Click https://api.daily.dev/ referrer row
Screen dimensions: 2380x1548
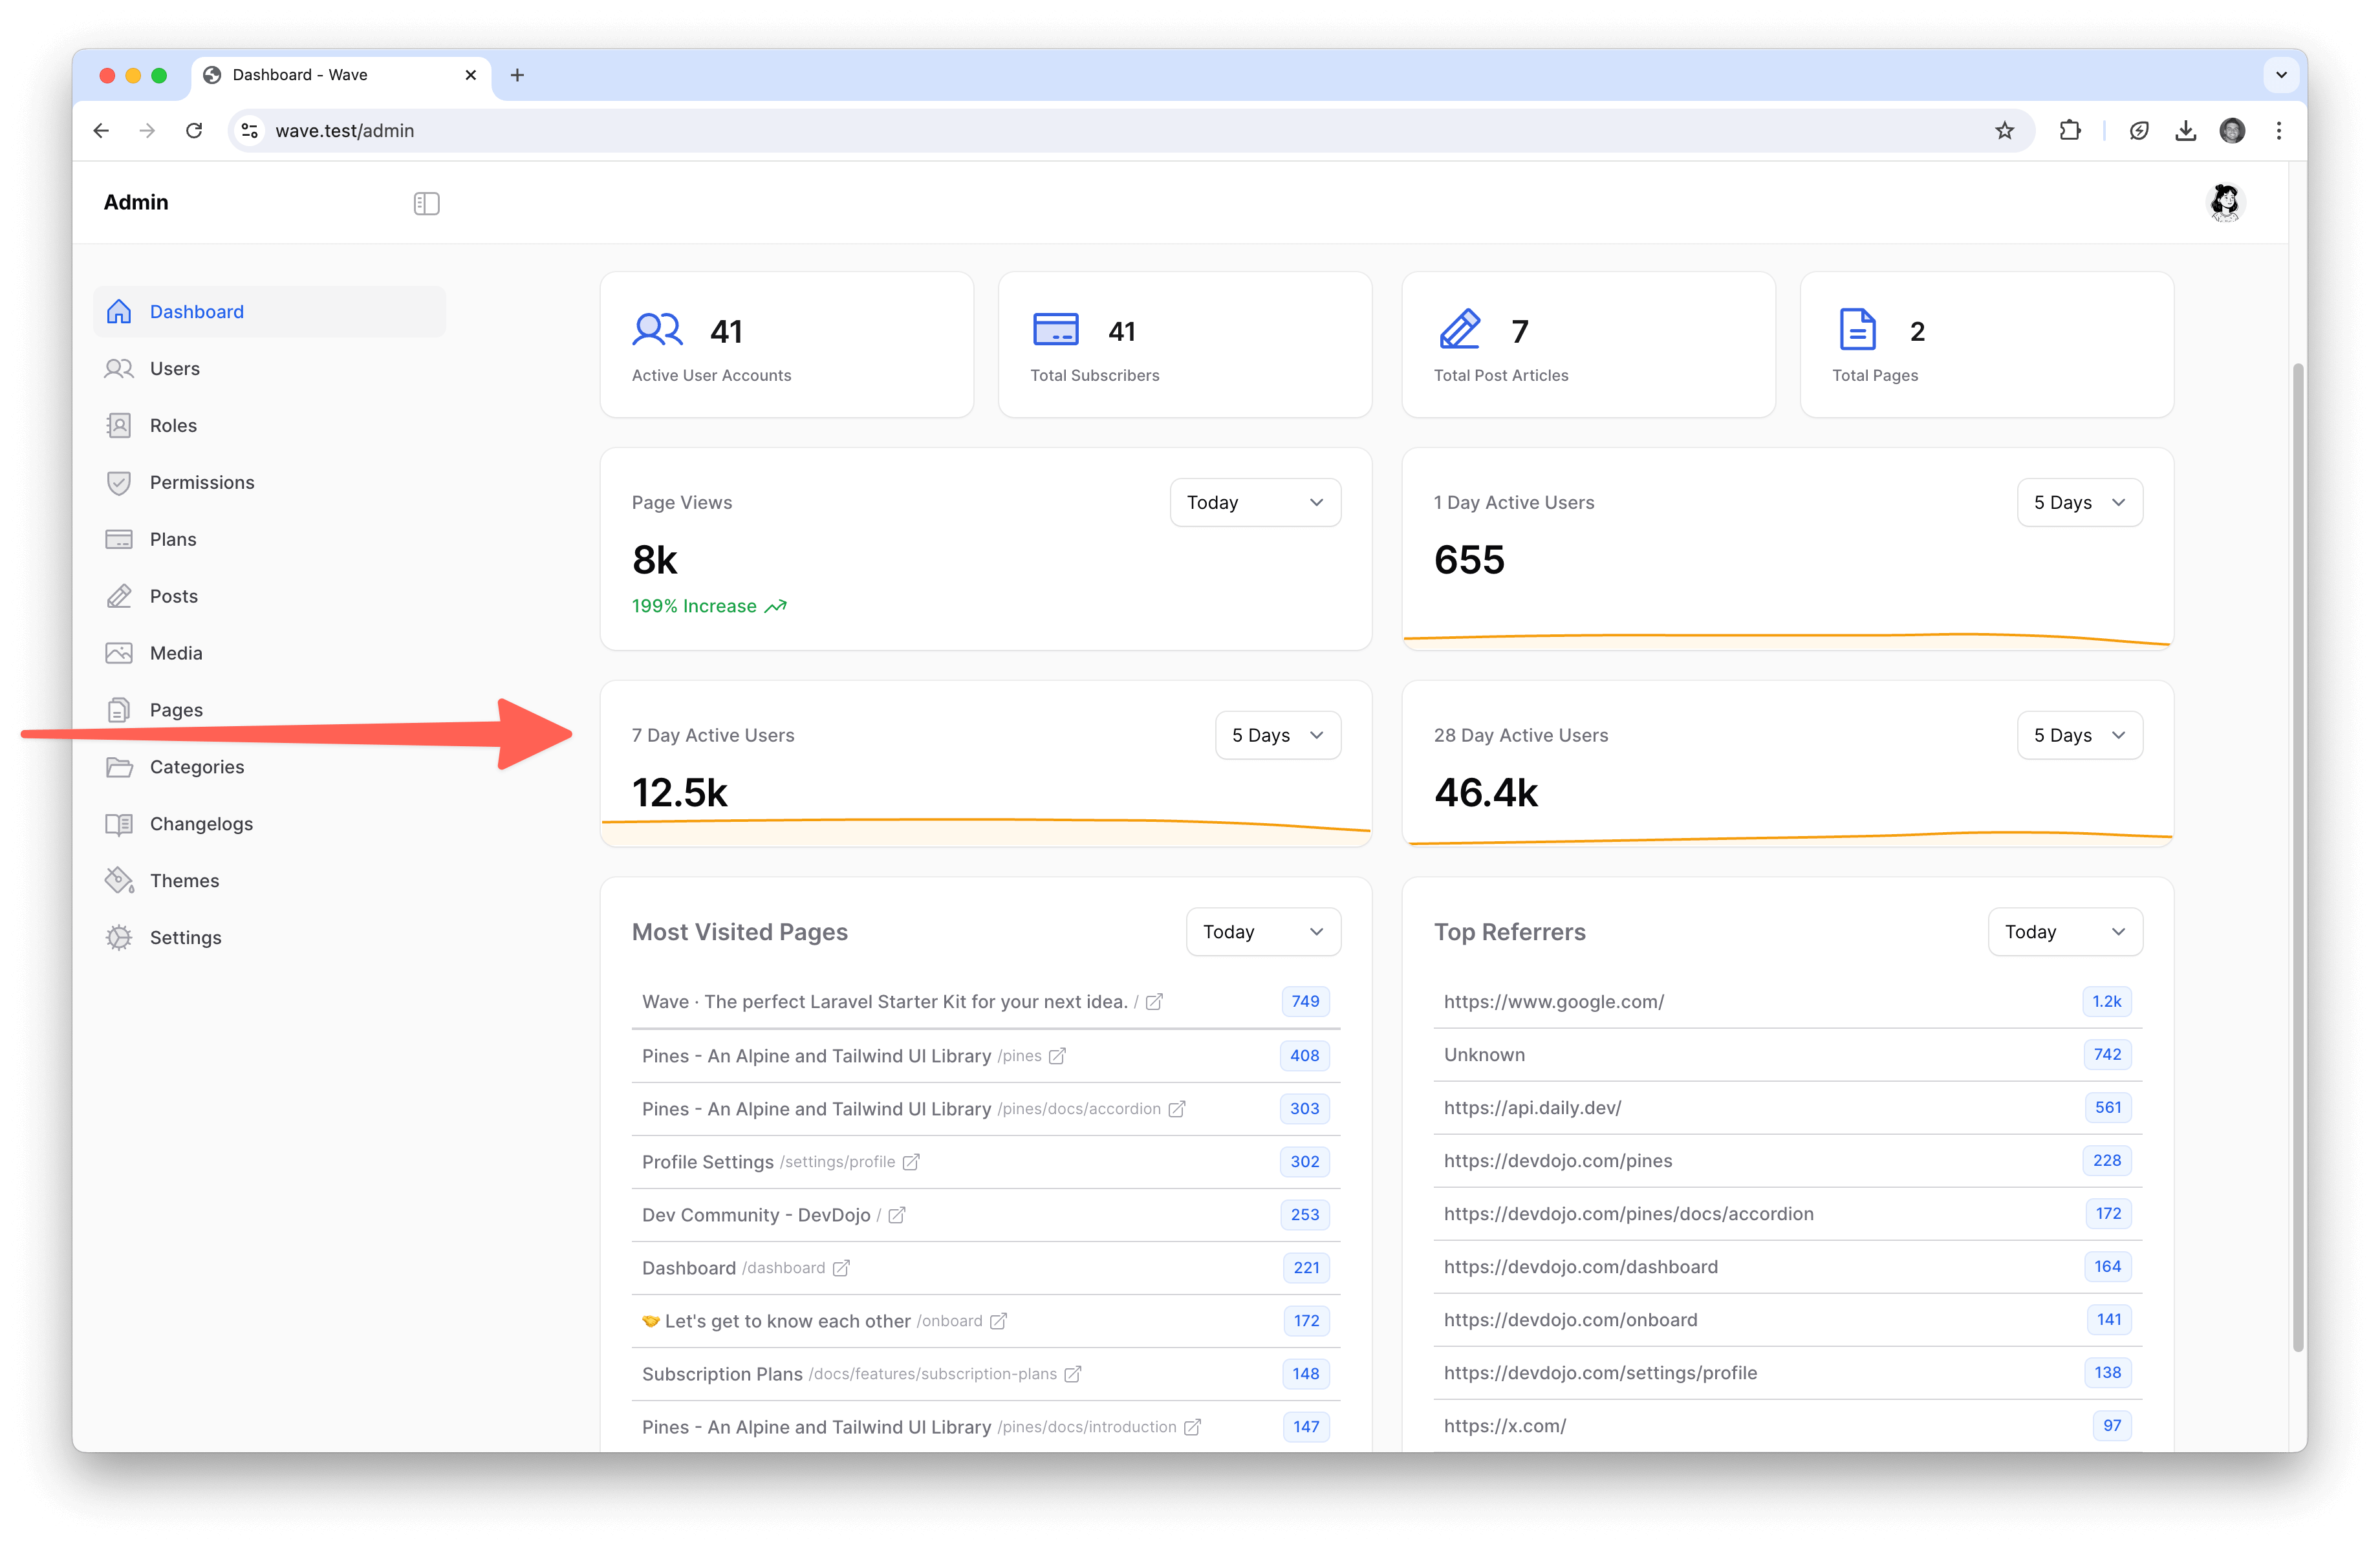tap(1787, 1108)
